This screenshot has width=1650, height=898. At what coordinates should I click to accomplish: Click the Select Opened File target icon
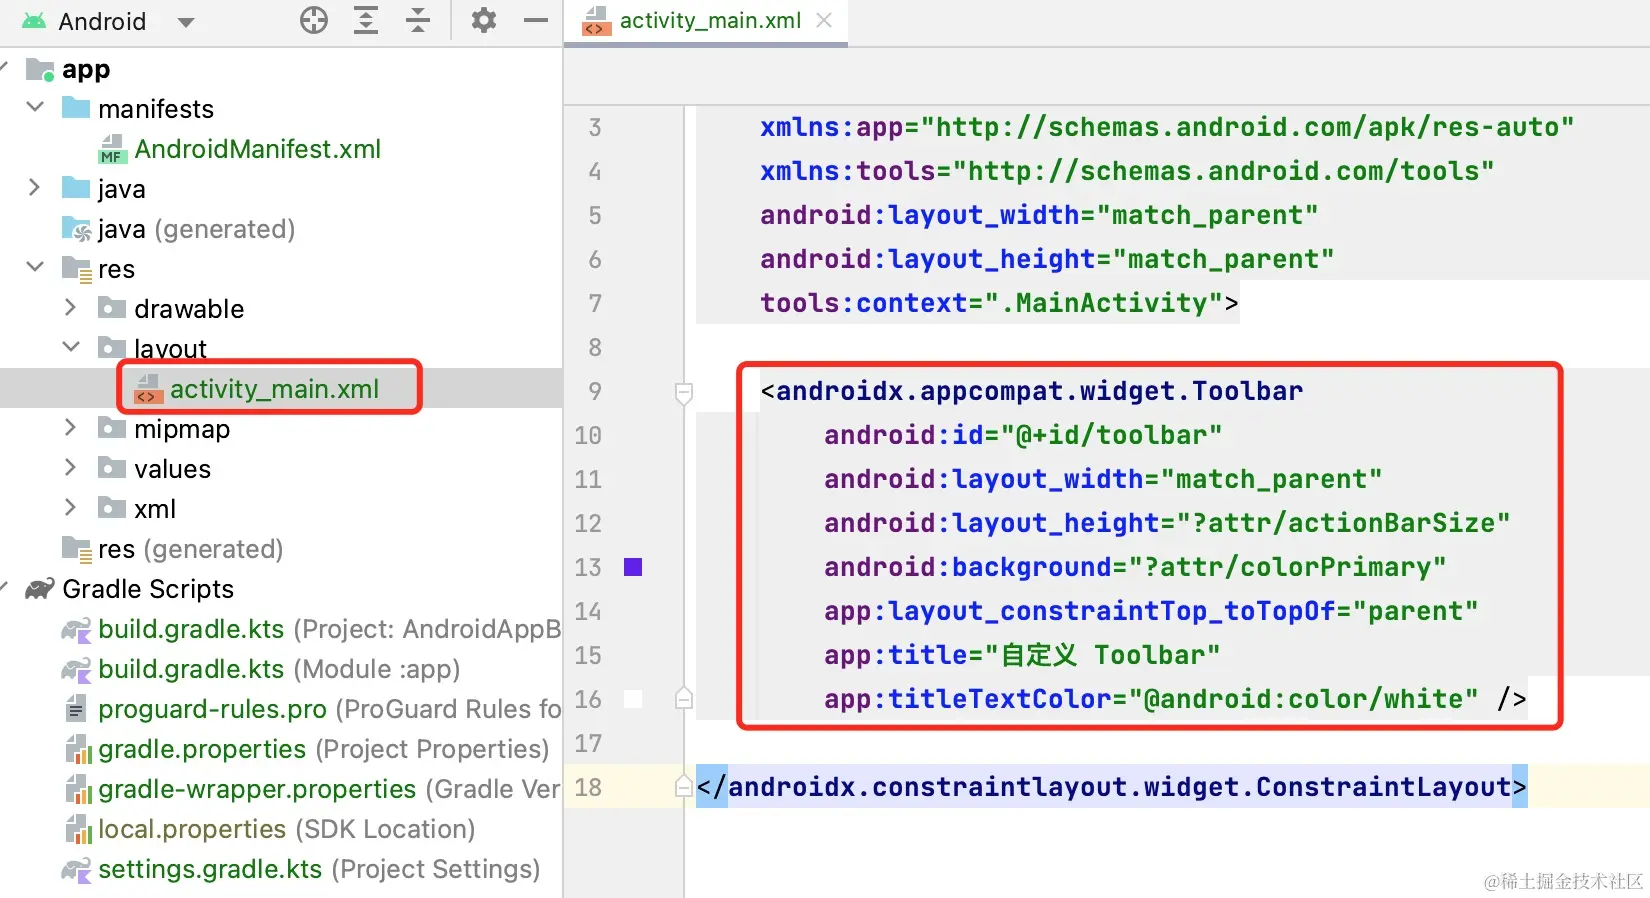(314, 20)
